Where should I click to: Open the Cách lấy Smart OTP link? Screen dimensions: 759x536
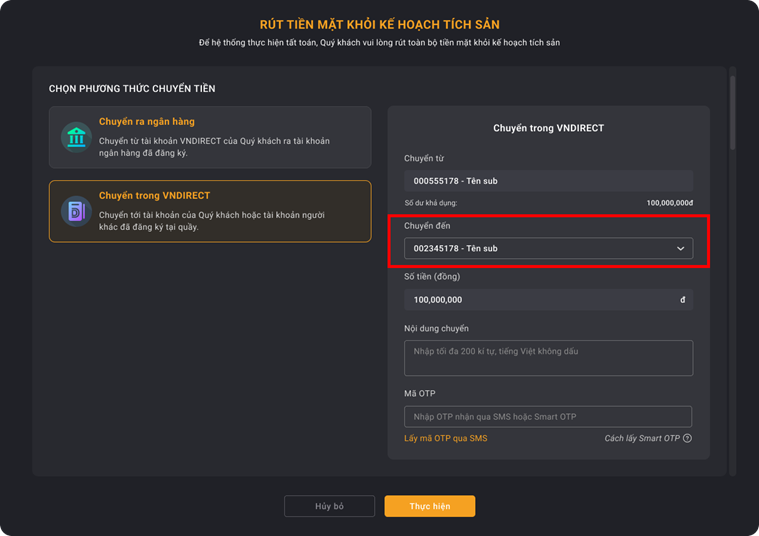(642, 438)
